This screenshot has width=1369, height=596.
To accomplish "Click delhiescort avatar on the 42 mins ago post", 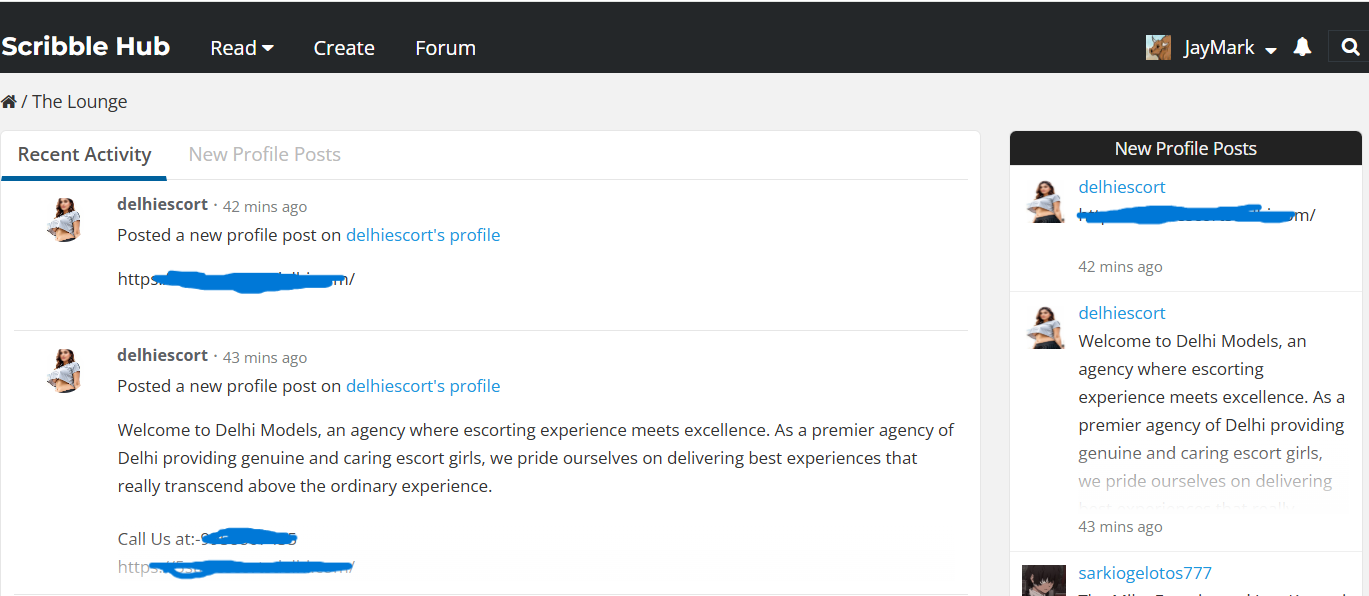I will point(64,219).
